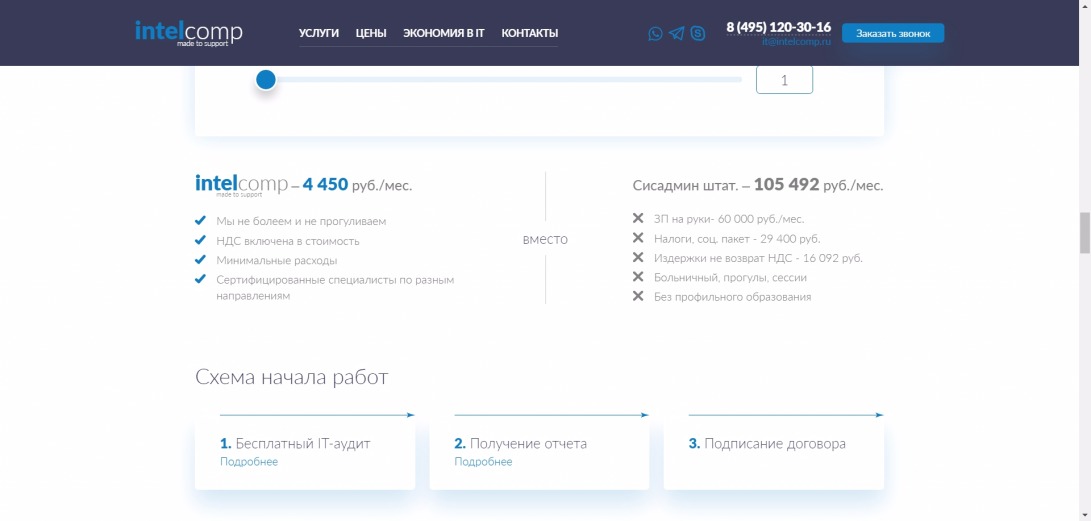Click the text ЗП на руки- 60 000 руб./мес.
1091x521 pixels.
click(729, 219)
